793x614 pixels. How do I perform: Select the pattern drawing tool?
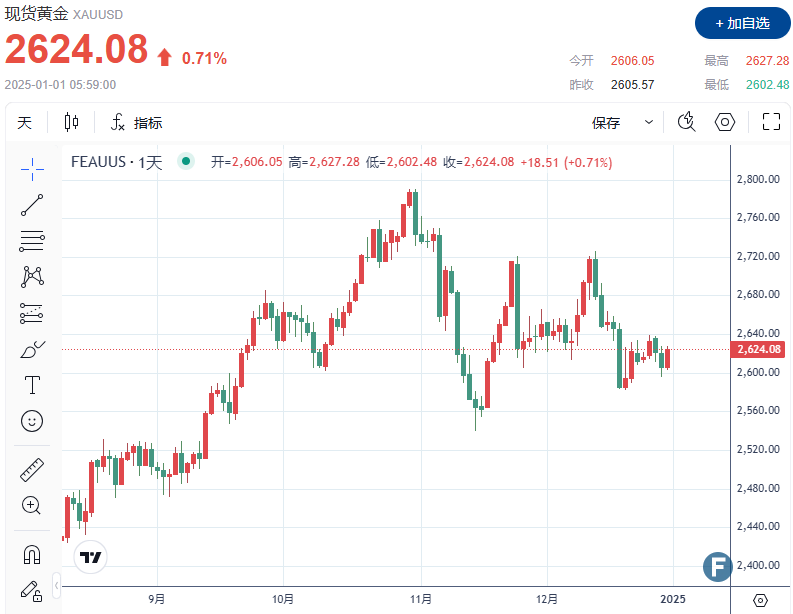tap(32, 276)
